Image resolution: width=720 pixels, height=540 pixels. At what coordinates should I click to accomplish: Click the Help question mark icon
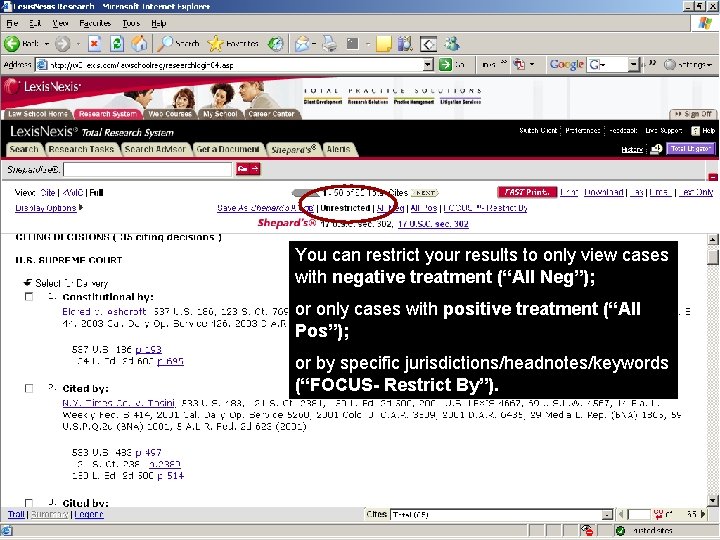pos(696,131)
